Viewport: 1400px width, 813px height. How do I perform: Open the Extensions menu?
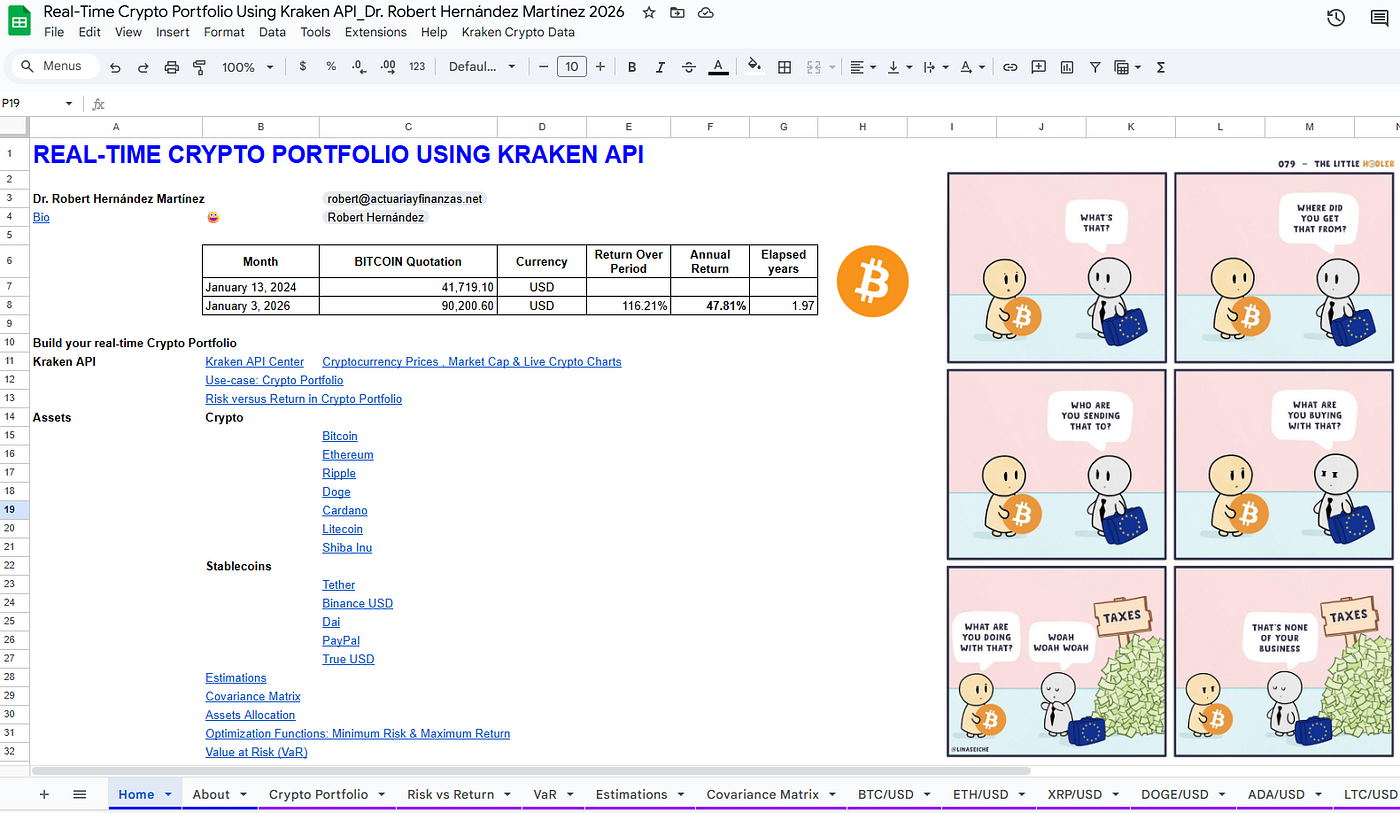click(x=376, y=32)
